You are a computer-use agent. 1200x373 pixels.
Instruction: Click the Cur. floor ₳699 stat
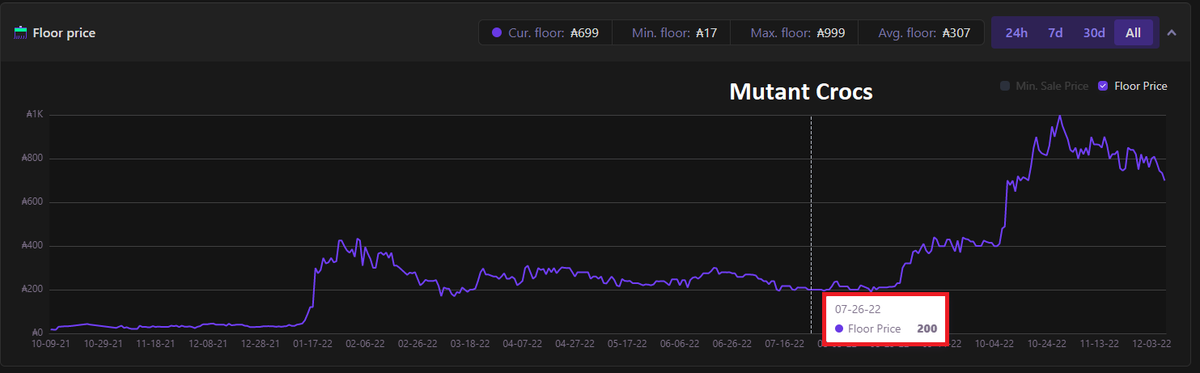pyautogui.click(x=545, y=33)
